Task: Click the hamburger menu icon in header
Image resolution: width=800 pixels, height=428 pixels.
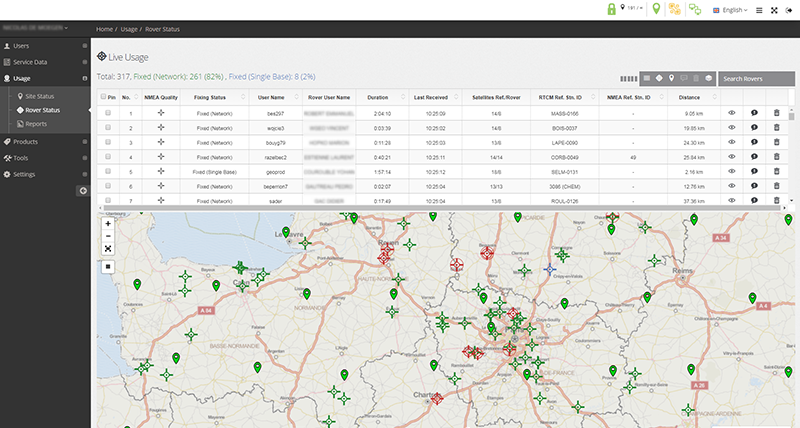Action: pos(758,10)
